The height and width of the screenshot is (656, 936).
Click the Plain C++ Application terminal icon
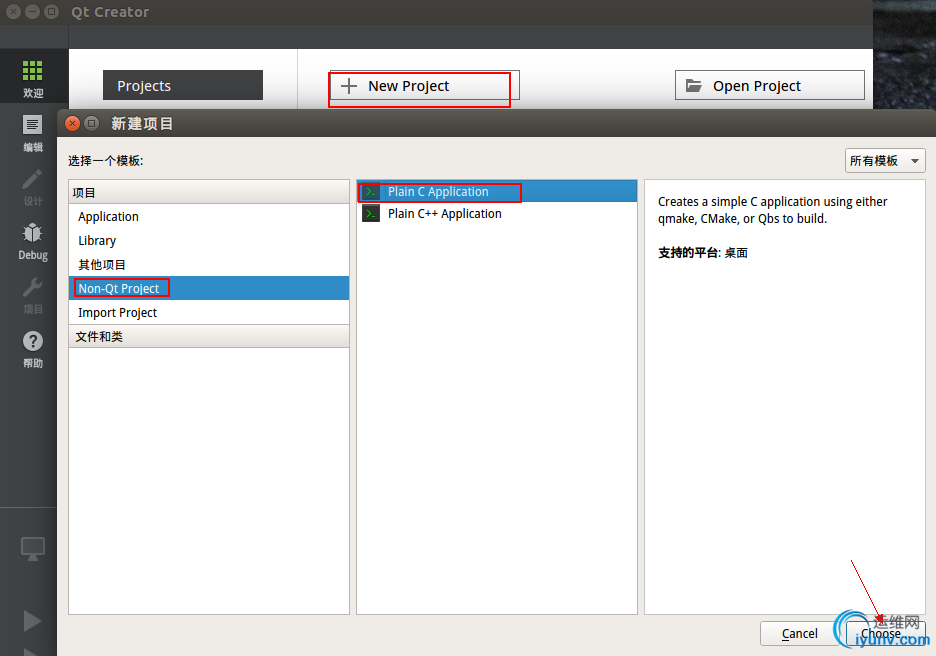pyautogui.click(x=371, y=214)
